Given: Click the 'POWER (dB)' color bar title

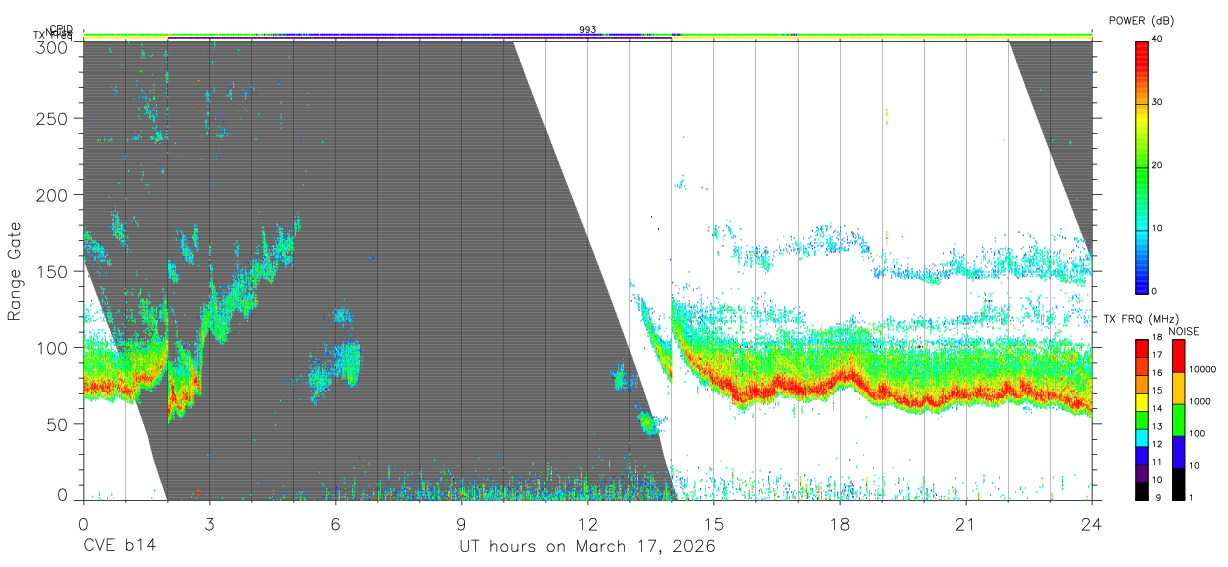Looking at the screenshot, I should click(x=1141, y=21).
